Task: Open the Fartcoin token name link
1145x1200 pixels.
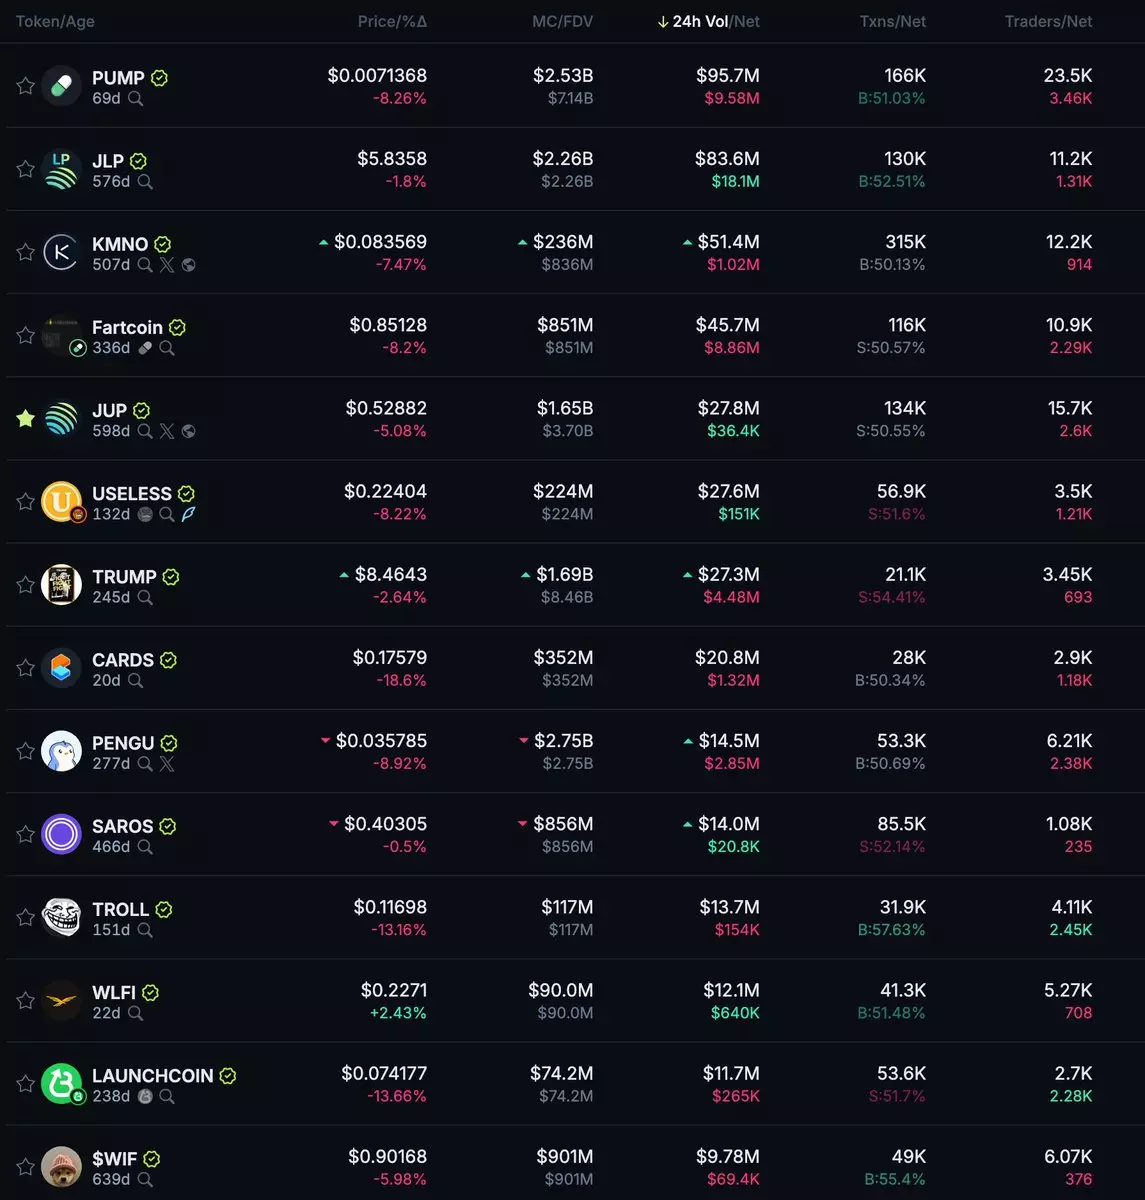Action: (x=127, y=327)
